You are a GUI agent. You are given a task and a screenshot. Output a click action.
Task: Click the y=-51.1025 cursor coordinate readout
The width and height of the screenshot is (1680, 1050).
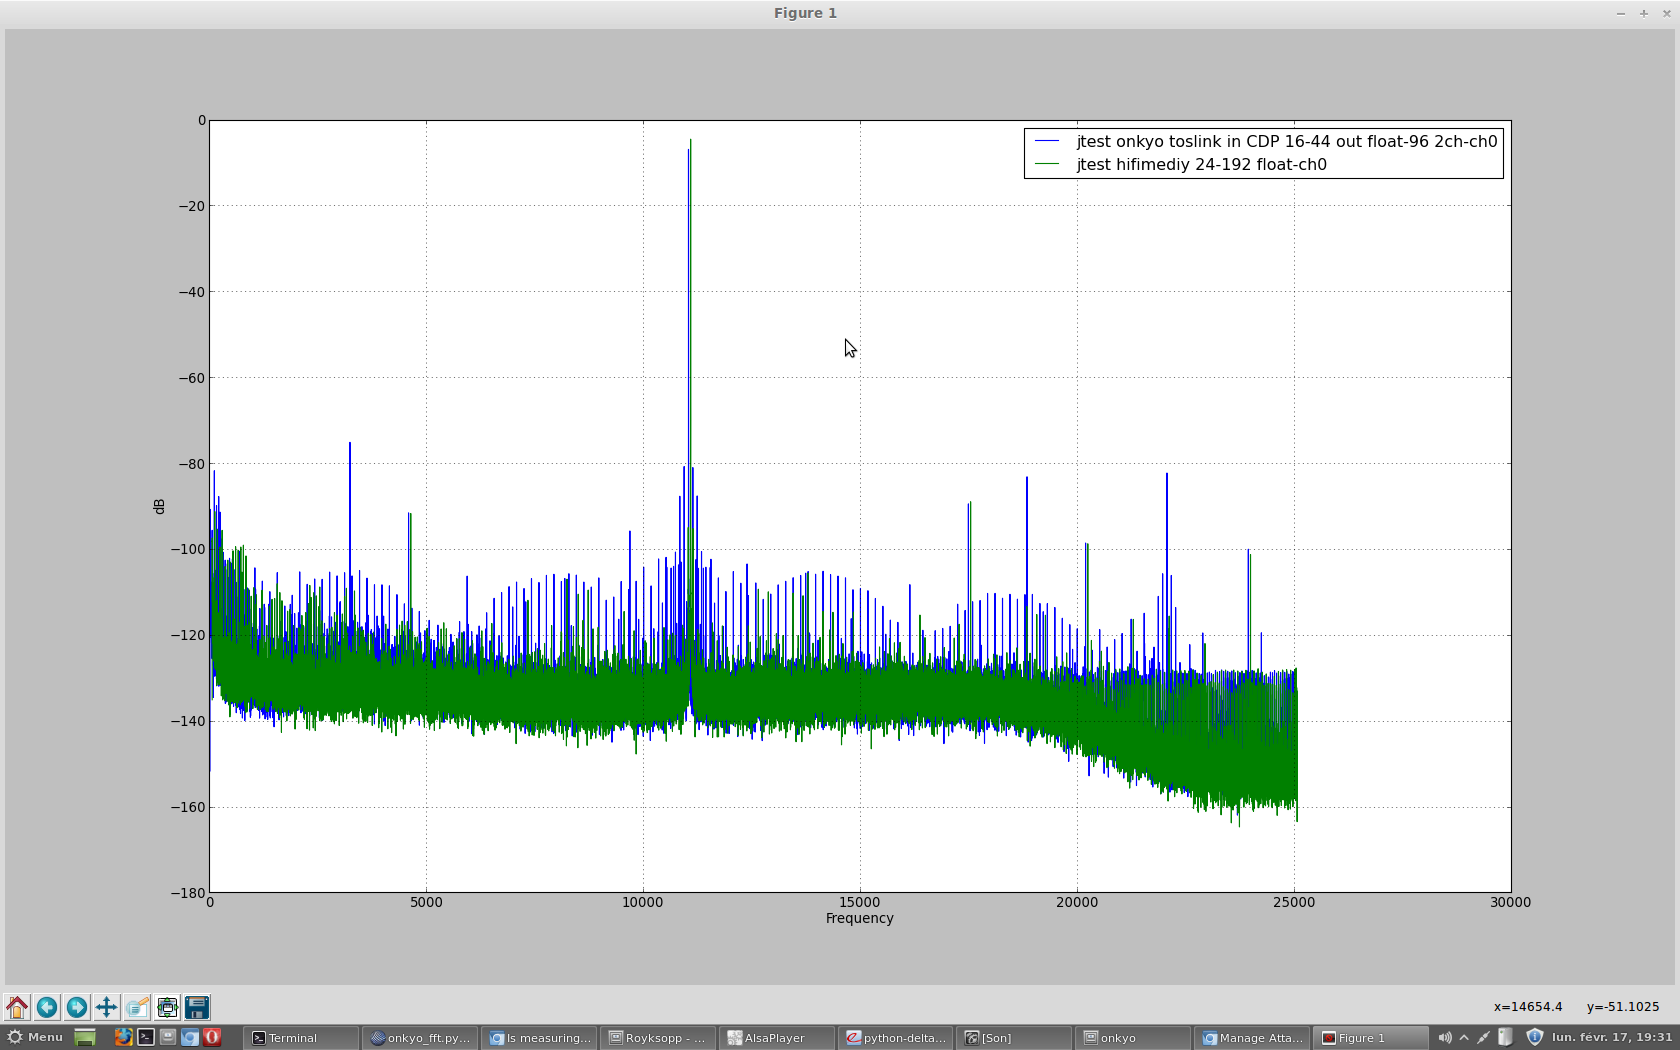click(x=1623, y=1007)
